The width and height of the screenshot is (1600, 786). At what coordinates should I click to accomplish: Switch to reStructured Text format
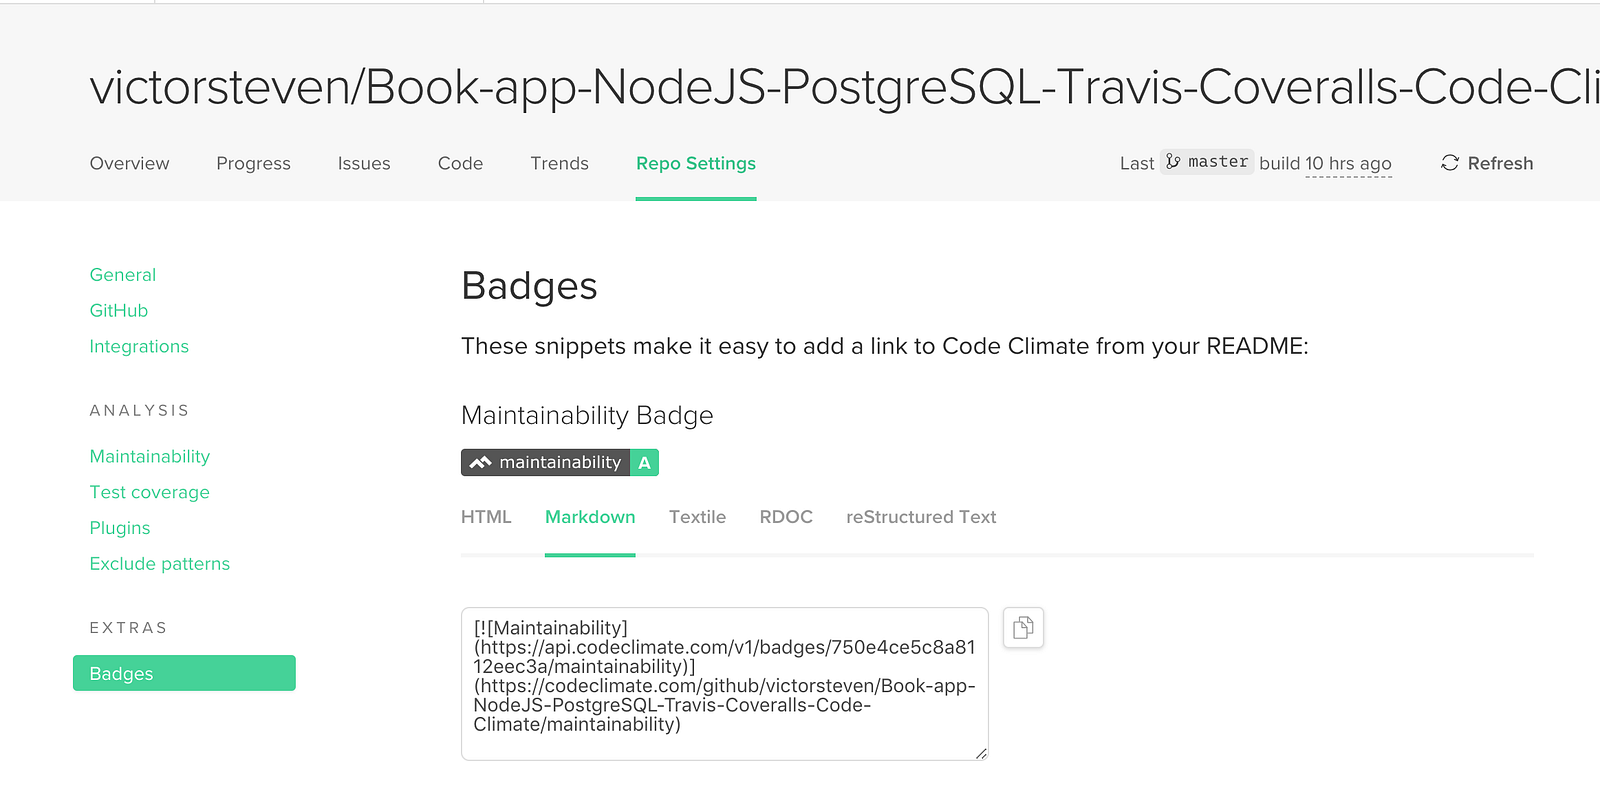tap(921, 517)
